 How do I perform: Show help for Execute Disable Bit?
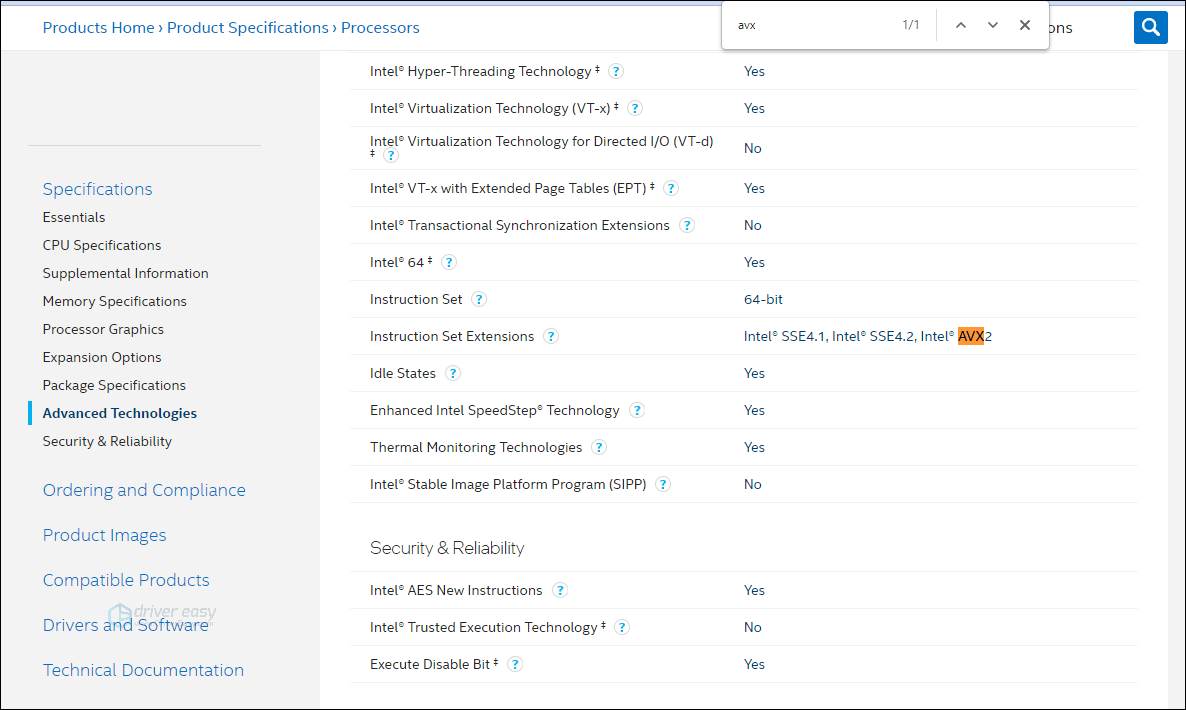(515, 665)
